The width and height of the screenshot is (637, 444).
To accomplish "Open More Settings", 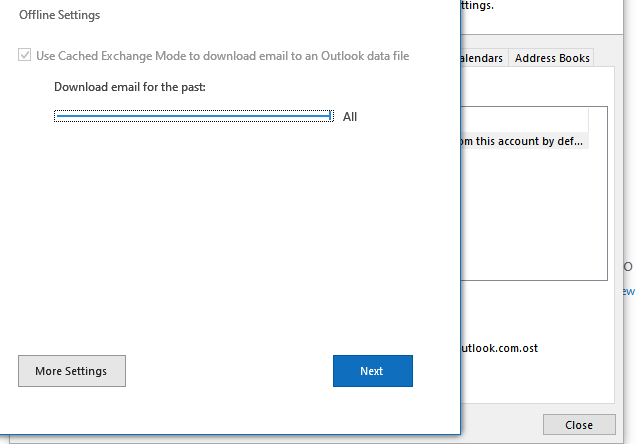I will click(70, 371).
